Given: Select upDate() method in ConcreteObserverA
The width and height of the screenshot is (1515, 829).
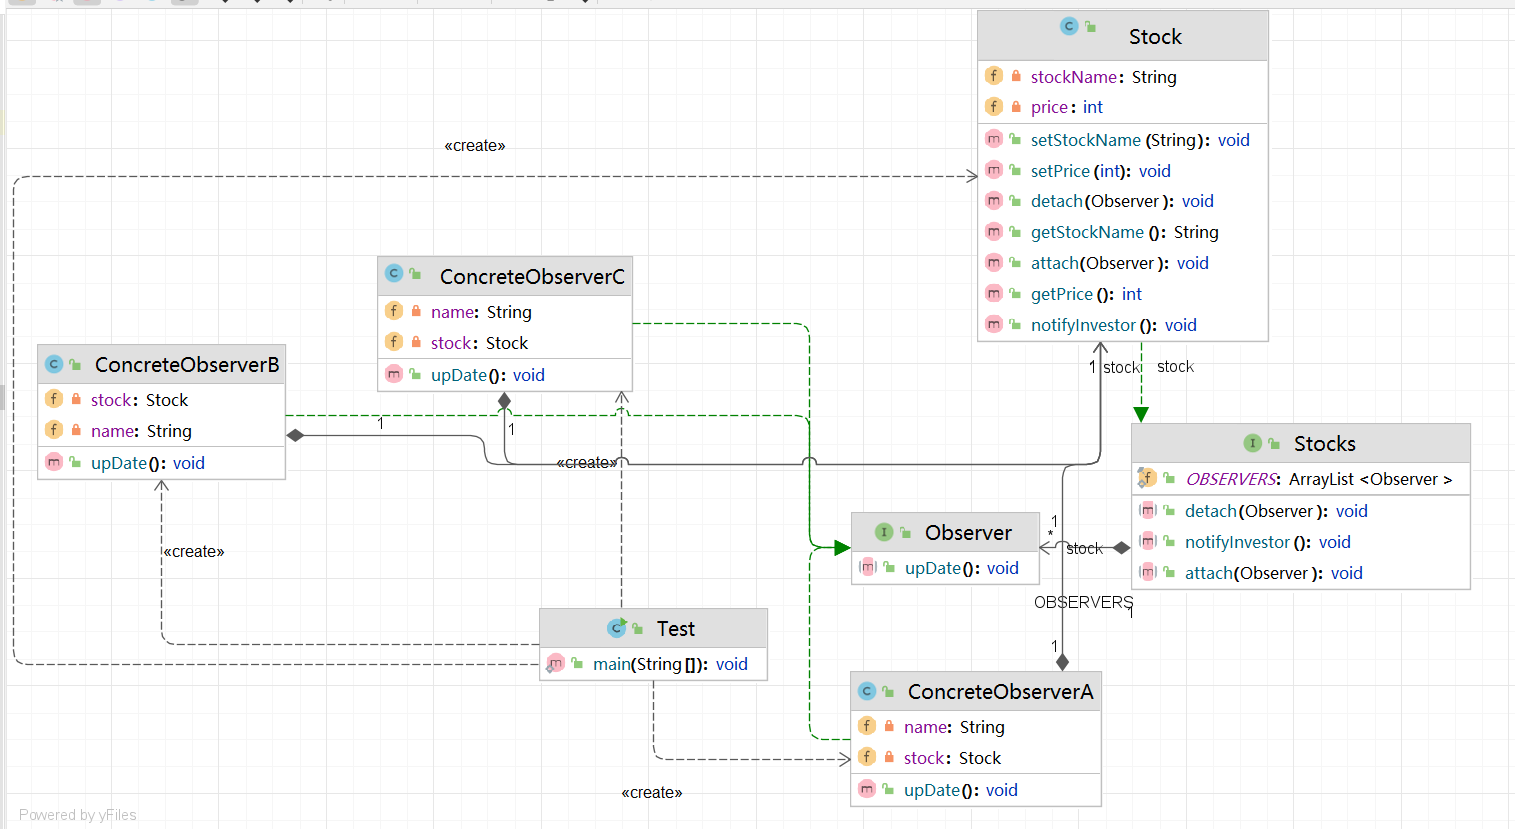Looking at the screenshot, I should point(960,790).
